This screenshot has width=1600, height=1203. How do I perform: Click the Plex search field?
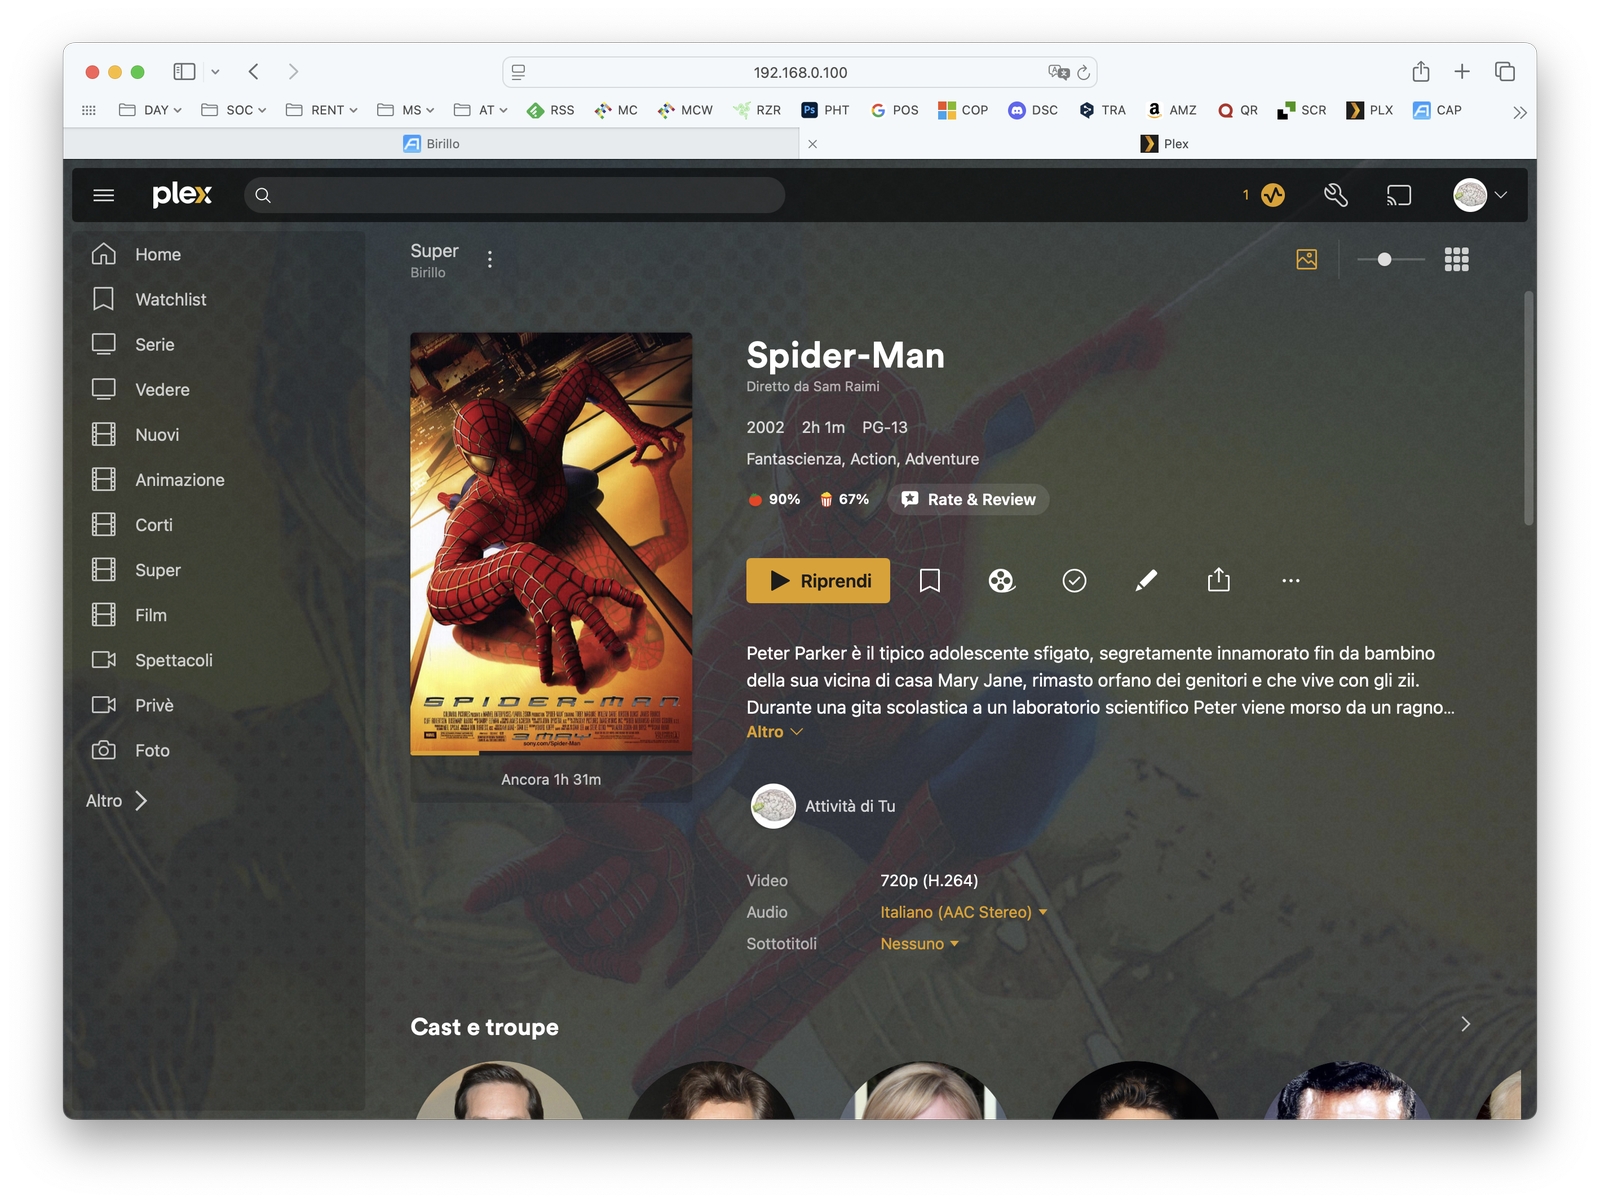514,195
